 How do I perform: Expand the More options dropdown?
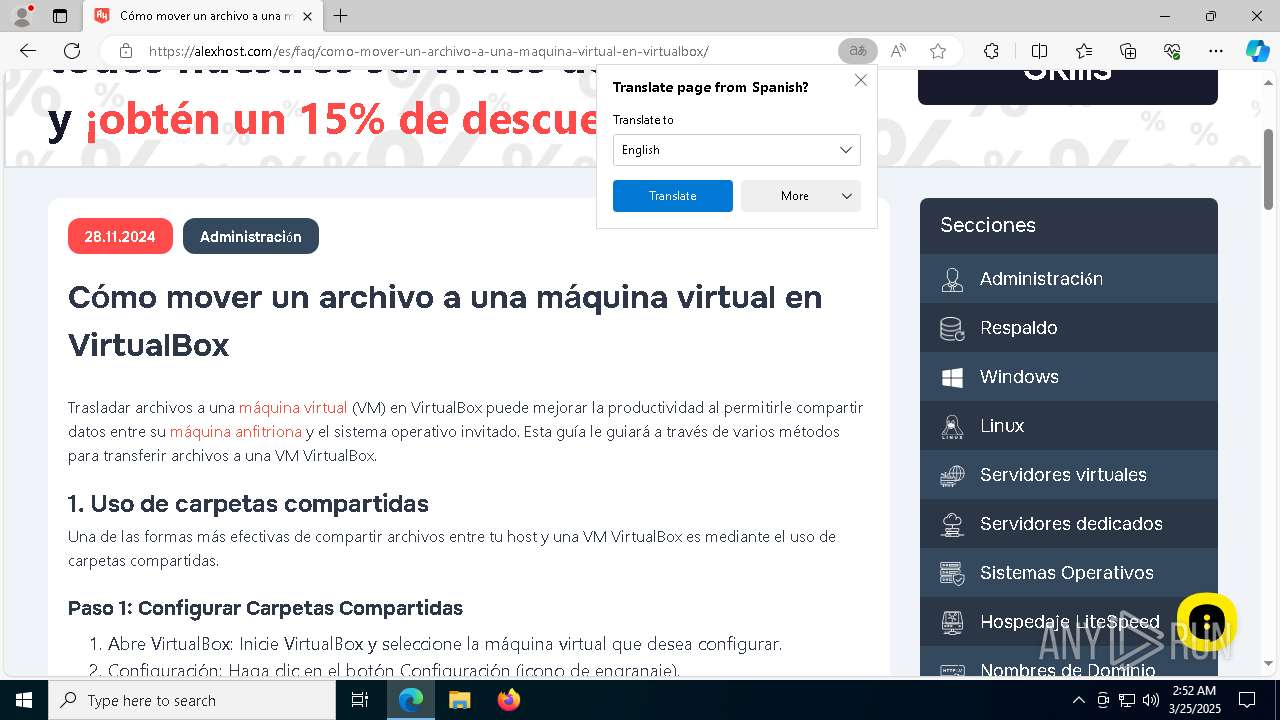point(800,196)
